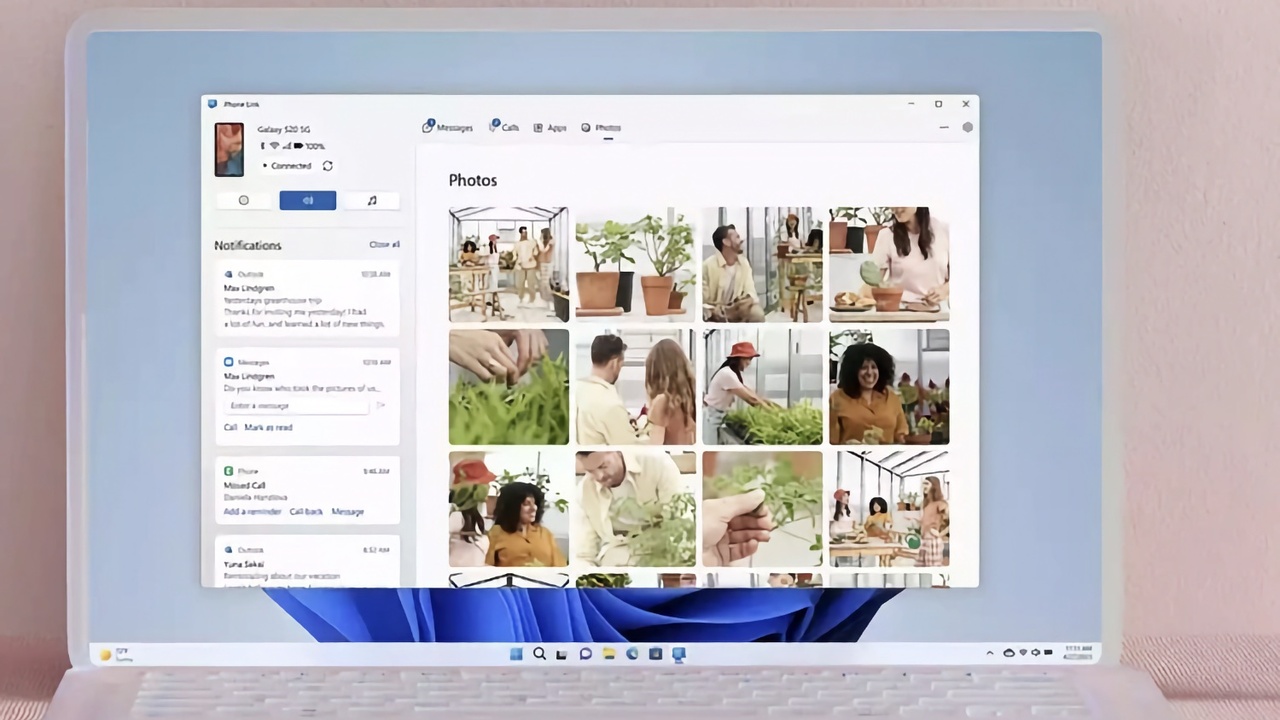Click the Windows Start button on the taskbar
This screenshot has width=1280, height=720.
click(x=516, y=654)
